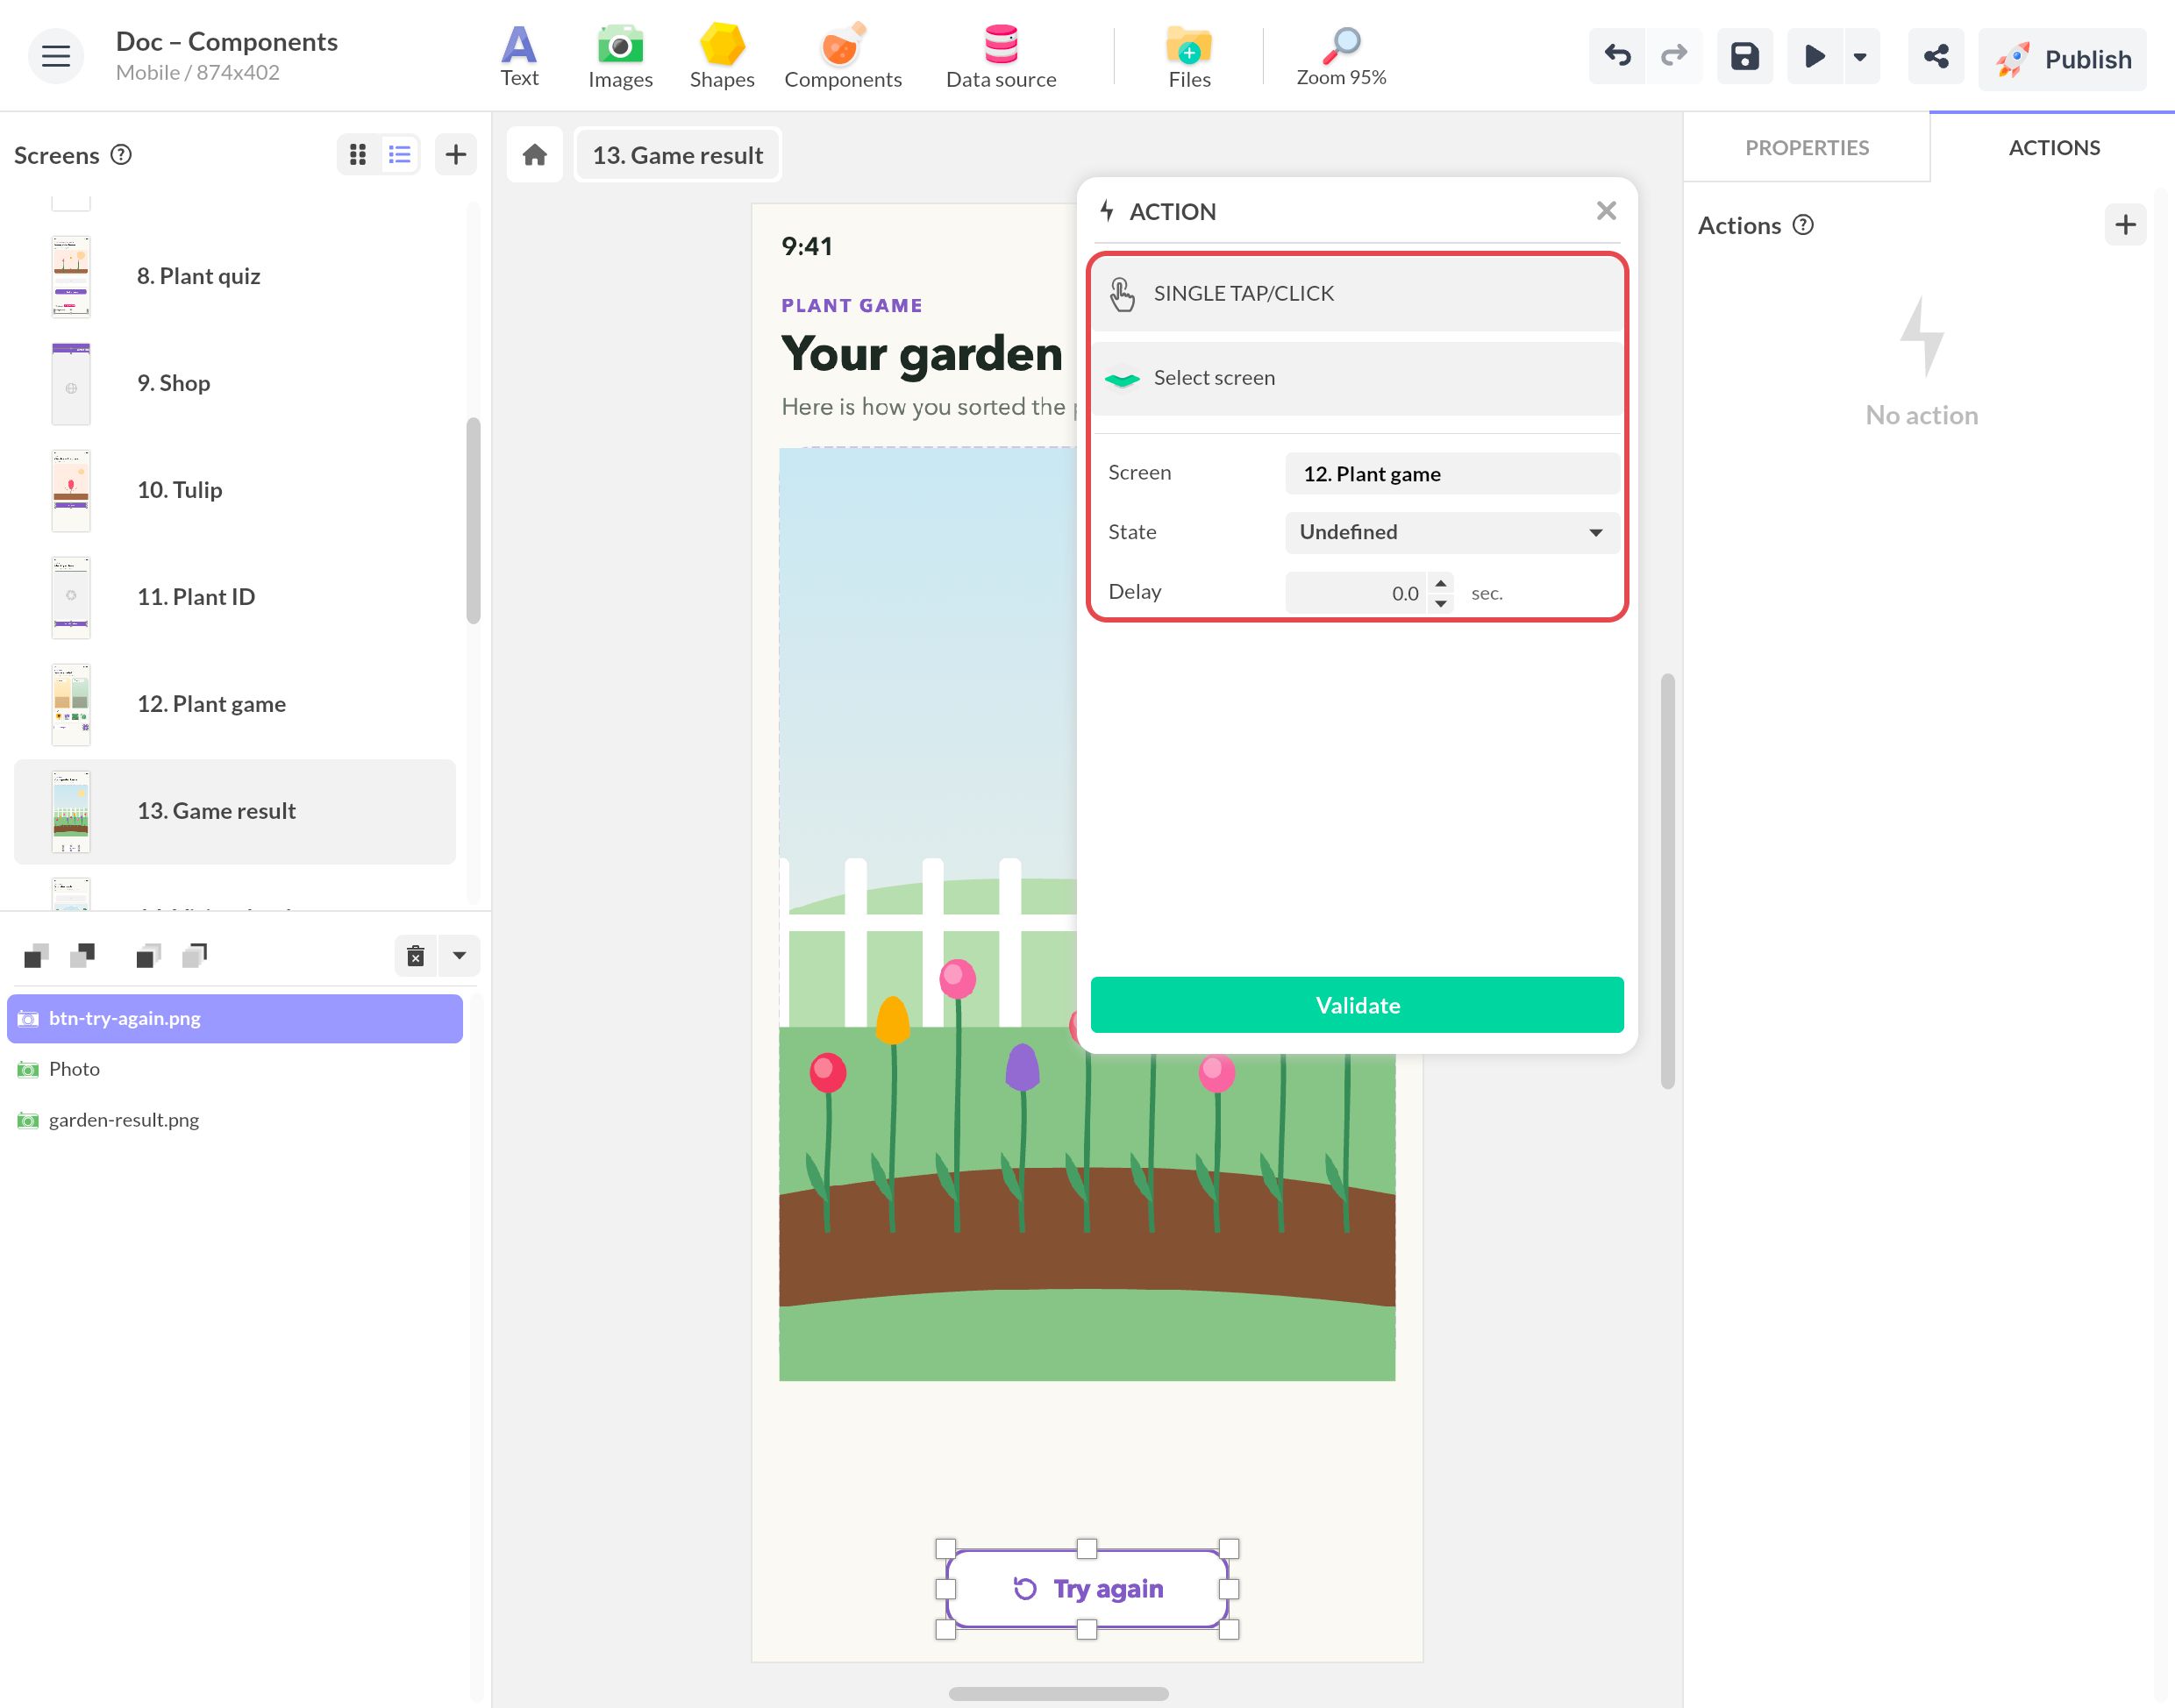Click the Try again button on canvas
The width and height of the screenshot is (2175, 1708).
[1087, 1589]
